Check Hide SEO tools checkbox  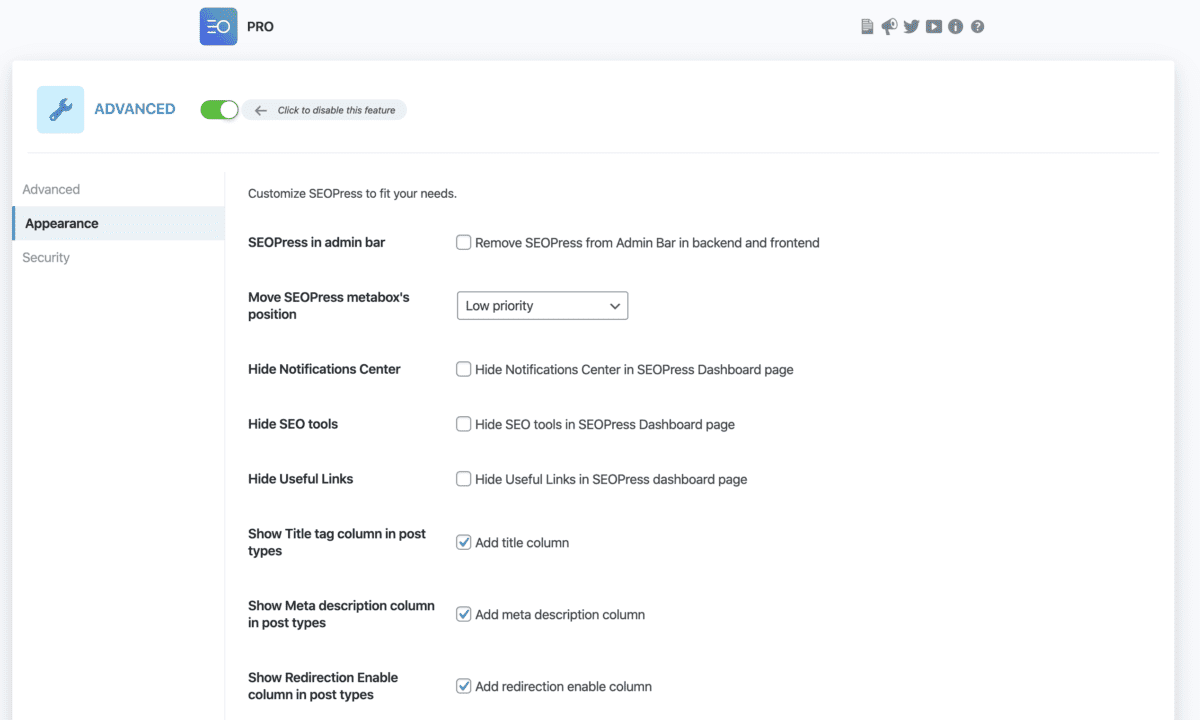(464, 424)
